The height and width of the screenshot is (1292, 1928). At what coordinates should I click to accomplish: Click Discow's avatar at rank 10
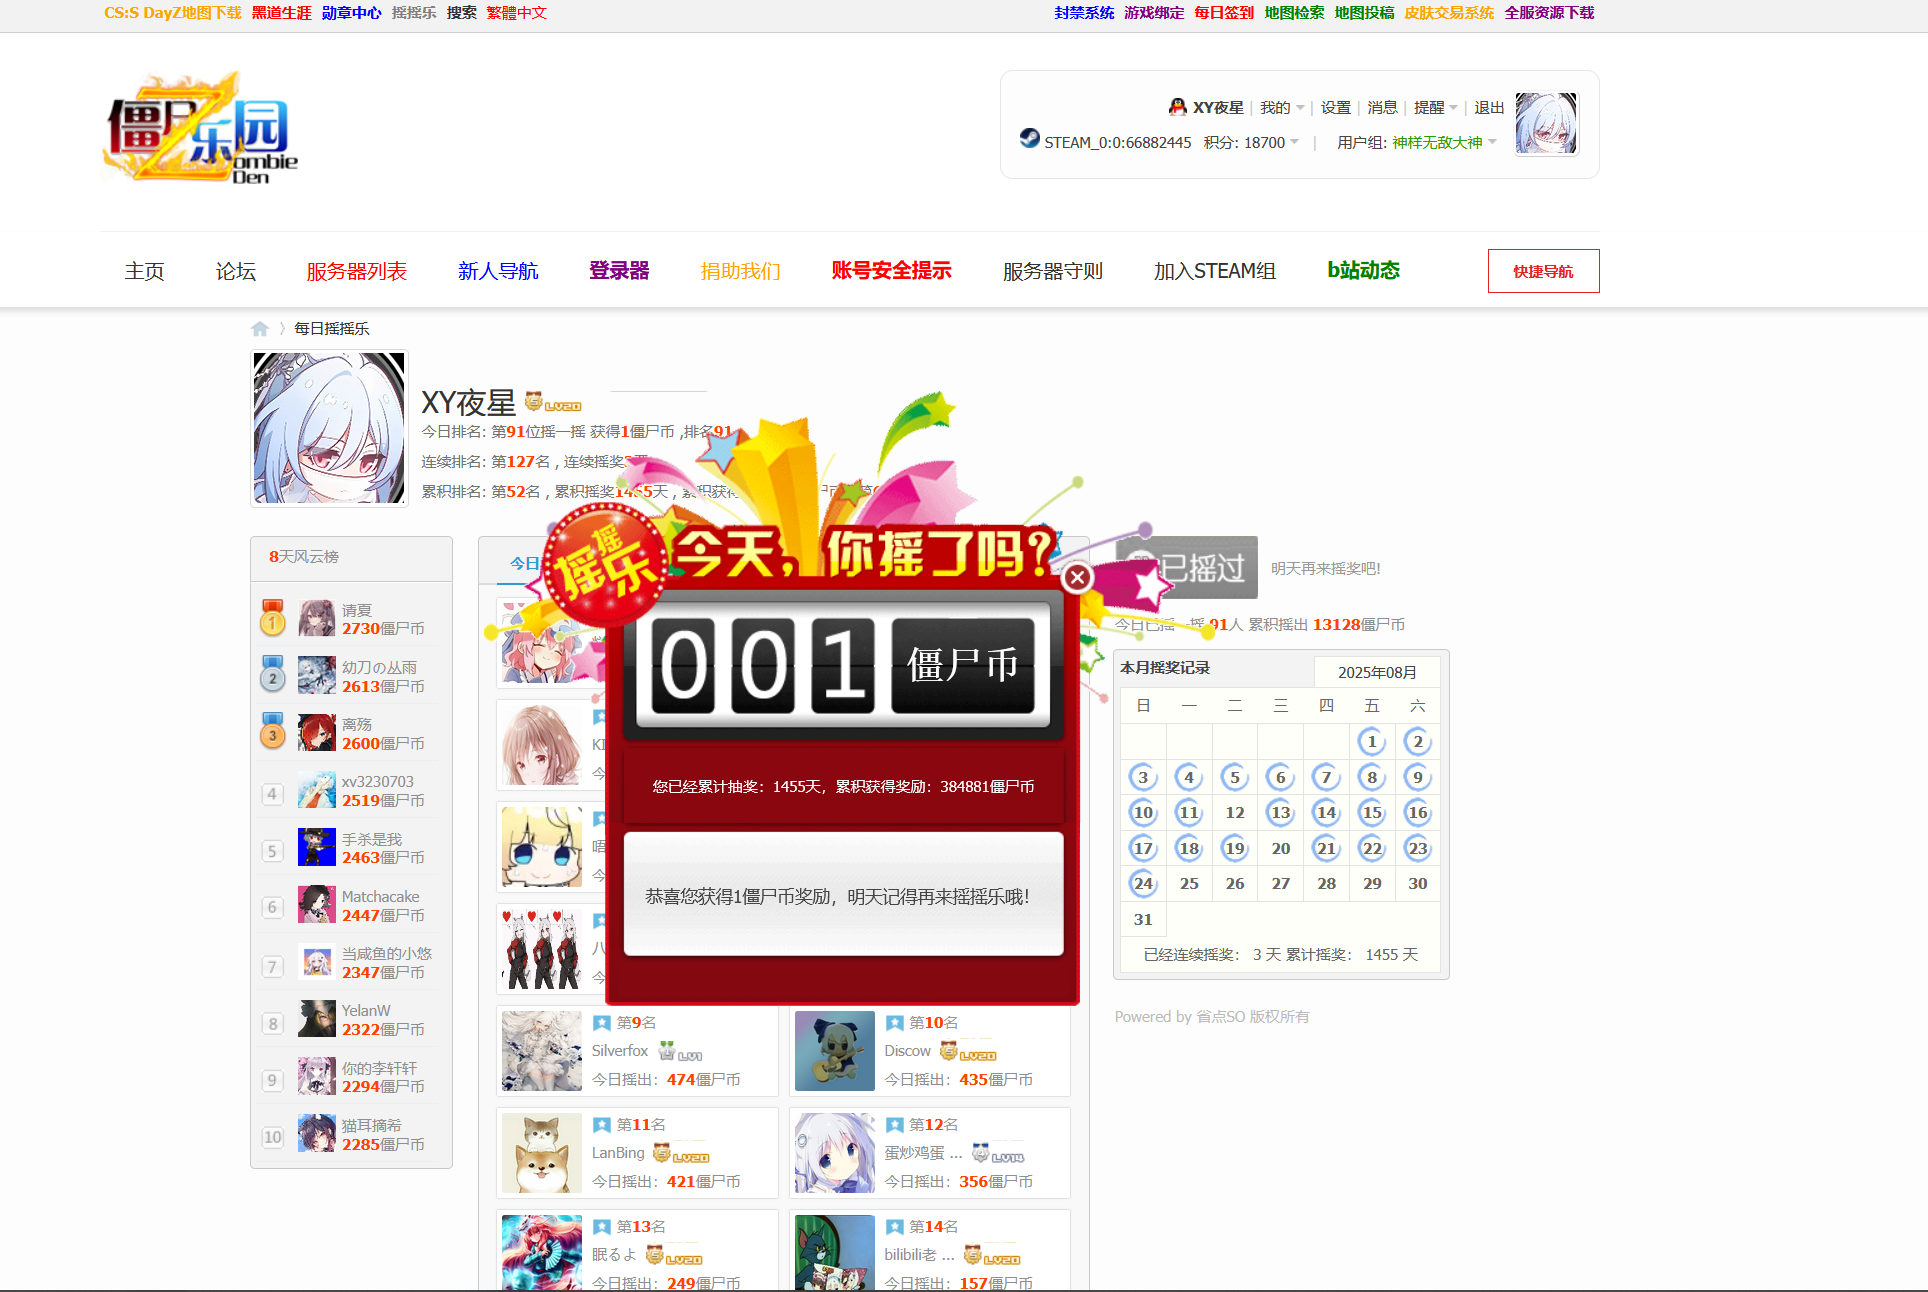[835, 1051]
